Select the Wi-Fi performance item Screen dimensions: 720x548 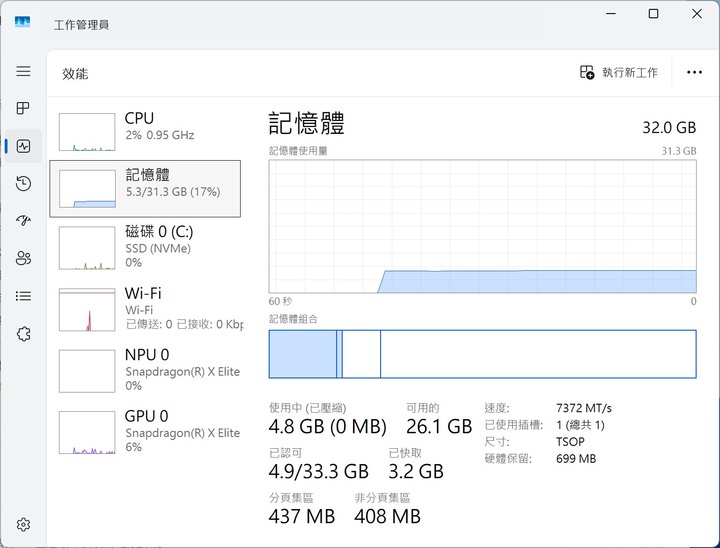pyautogui.click(x=145, y=309)
